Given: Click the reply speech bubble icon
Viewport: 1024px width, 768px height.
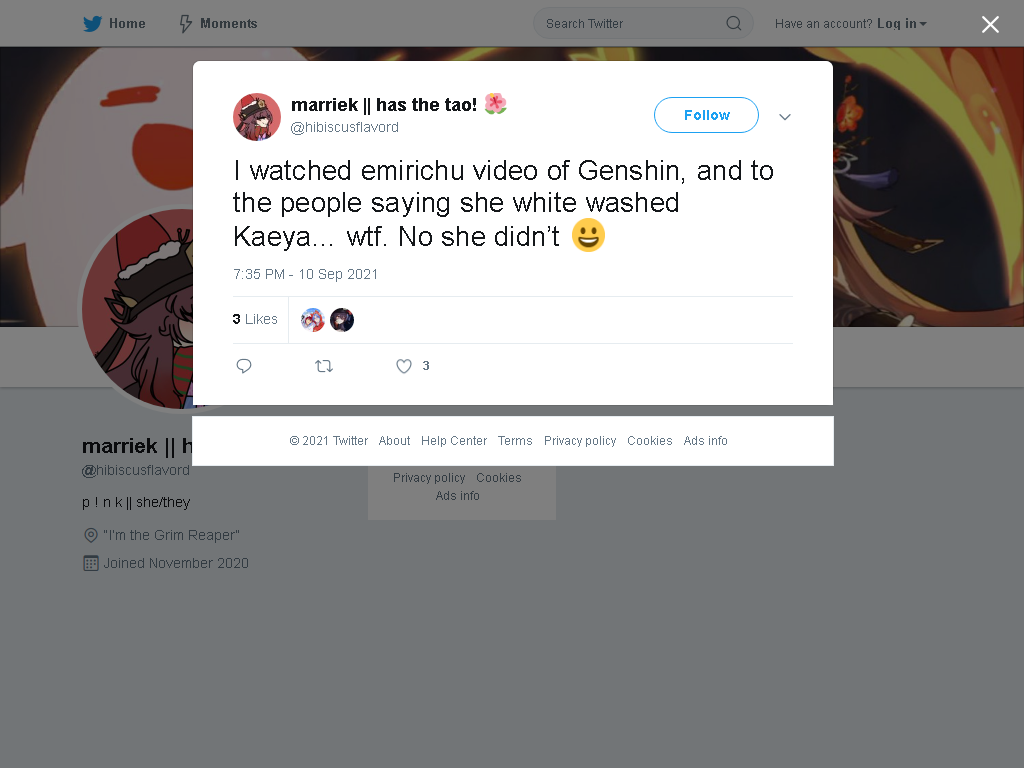Looking at the screenshot, I should pyautogui.click(x=244, y=366).
